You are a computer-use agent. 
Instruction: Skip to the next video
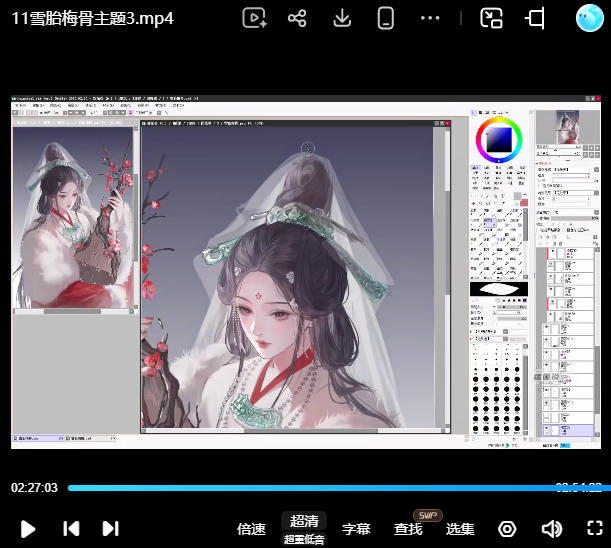click(x=110, y=529)
